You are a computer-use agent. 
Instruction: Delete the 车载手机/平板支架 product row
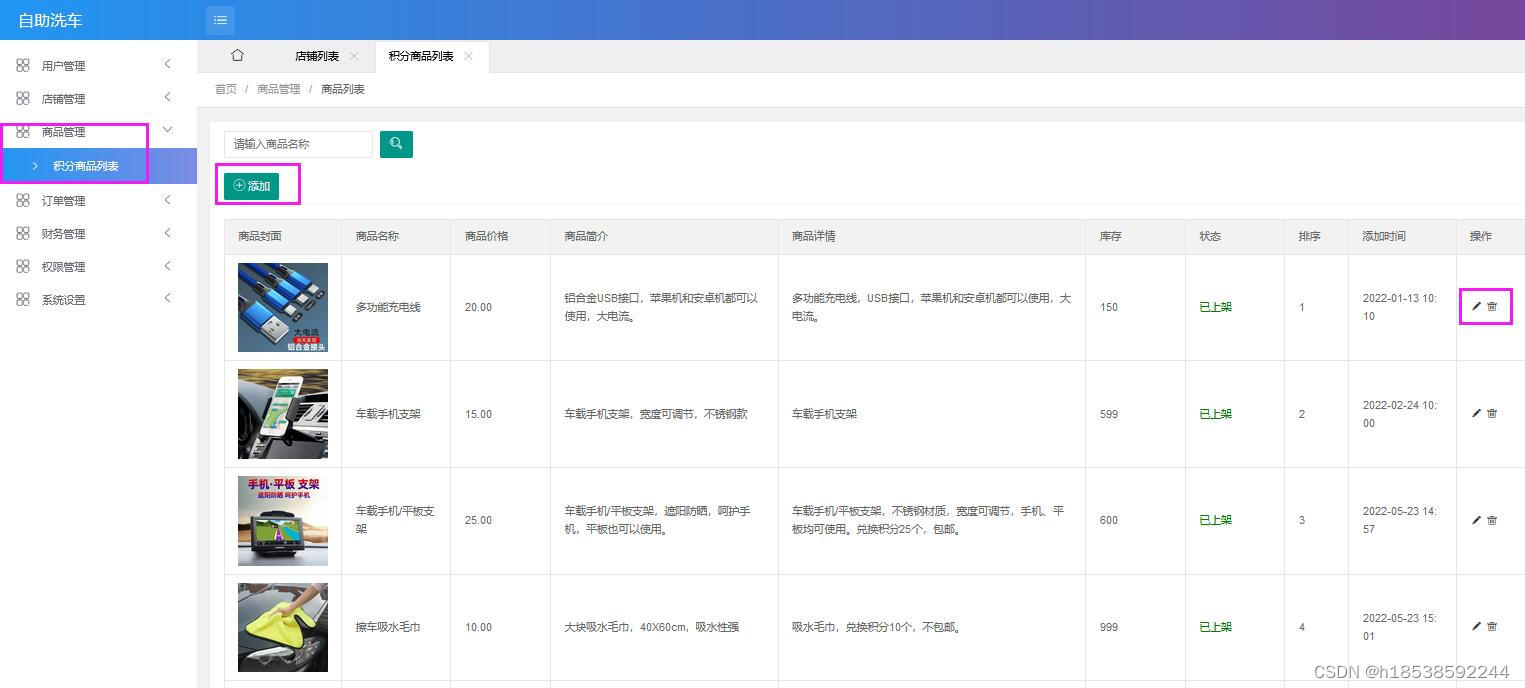coord(1492,520)
